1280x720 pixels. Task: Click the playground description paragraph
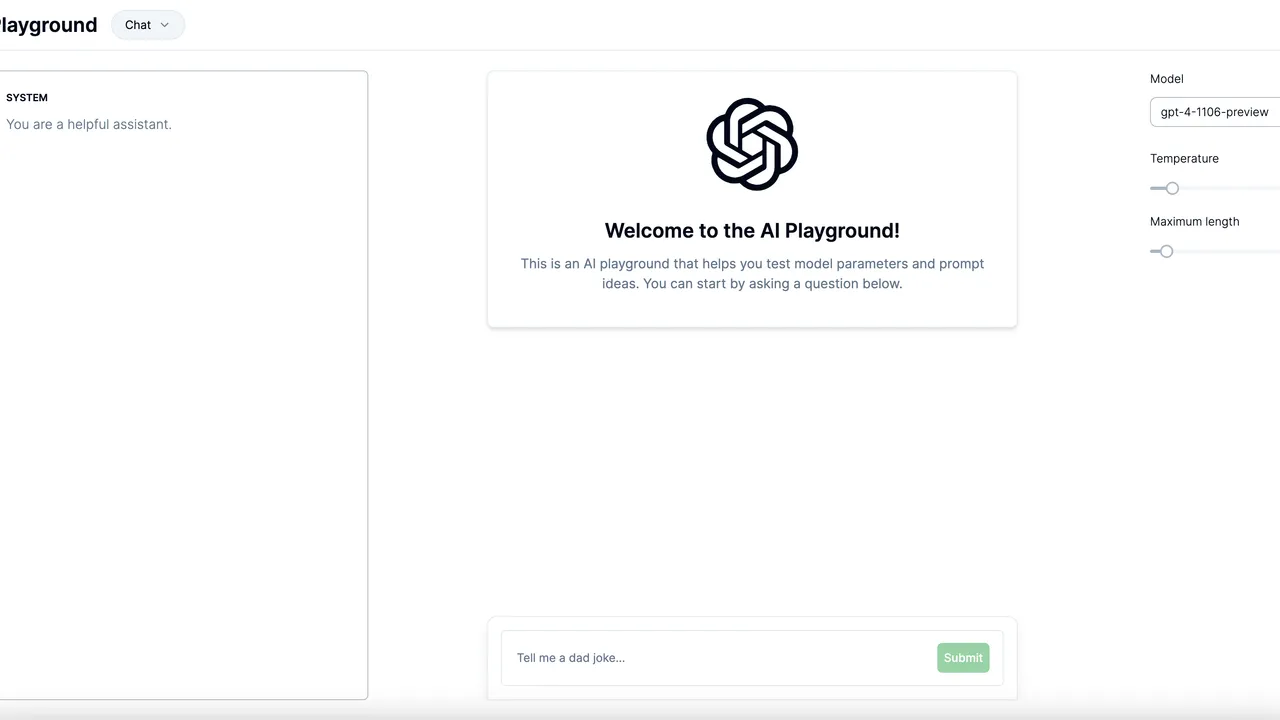click(x=752, y=274)
